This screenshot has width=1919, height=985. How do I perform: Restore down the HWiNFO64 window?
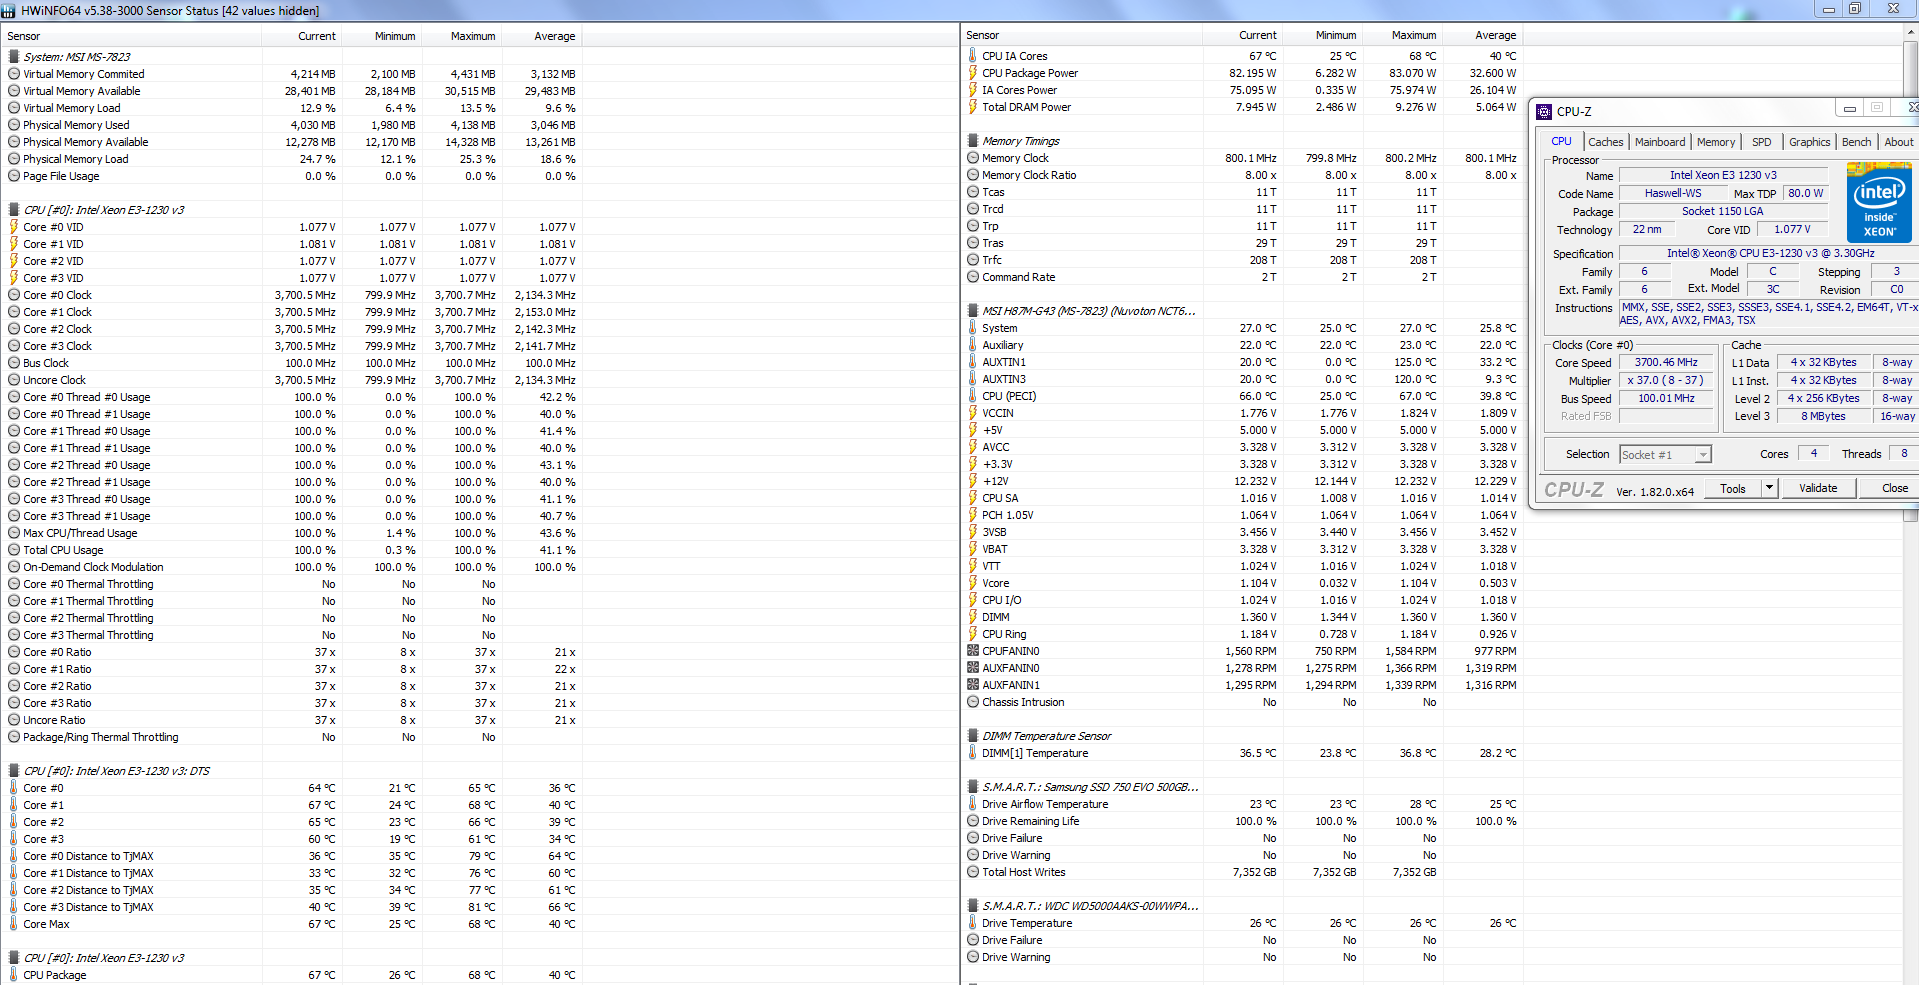(x=1855, y=9)
